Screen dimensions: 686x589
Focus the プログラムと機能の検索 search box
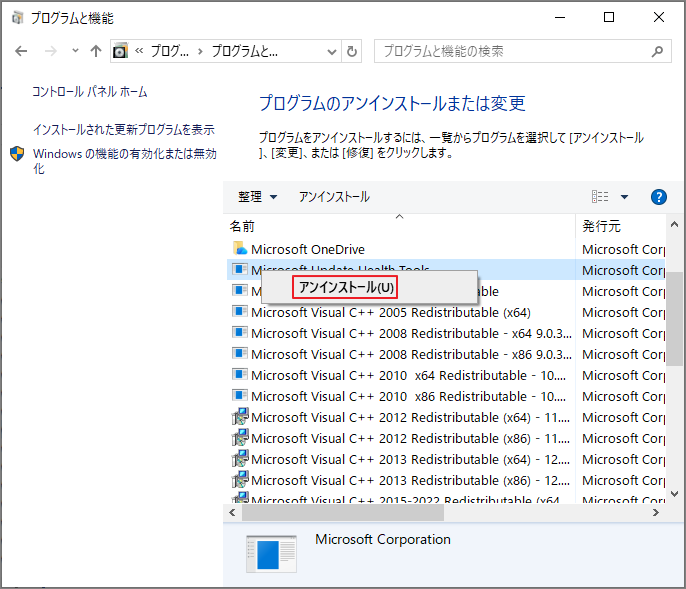[523, 51]
